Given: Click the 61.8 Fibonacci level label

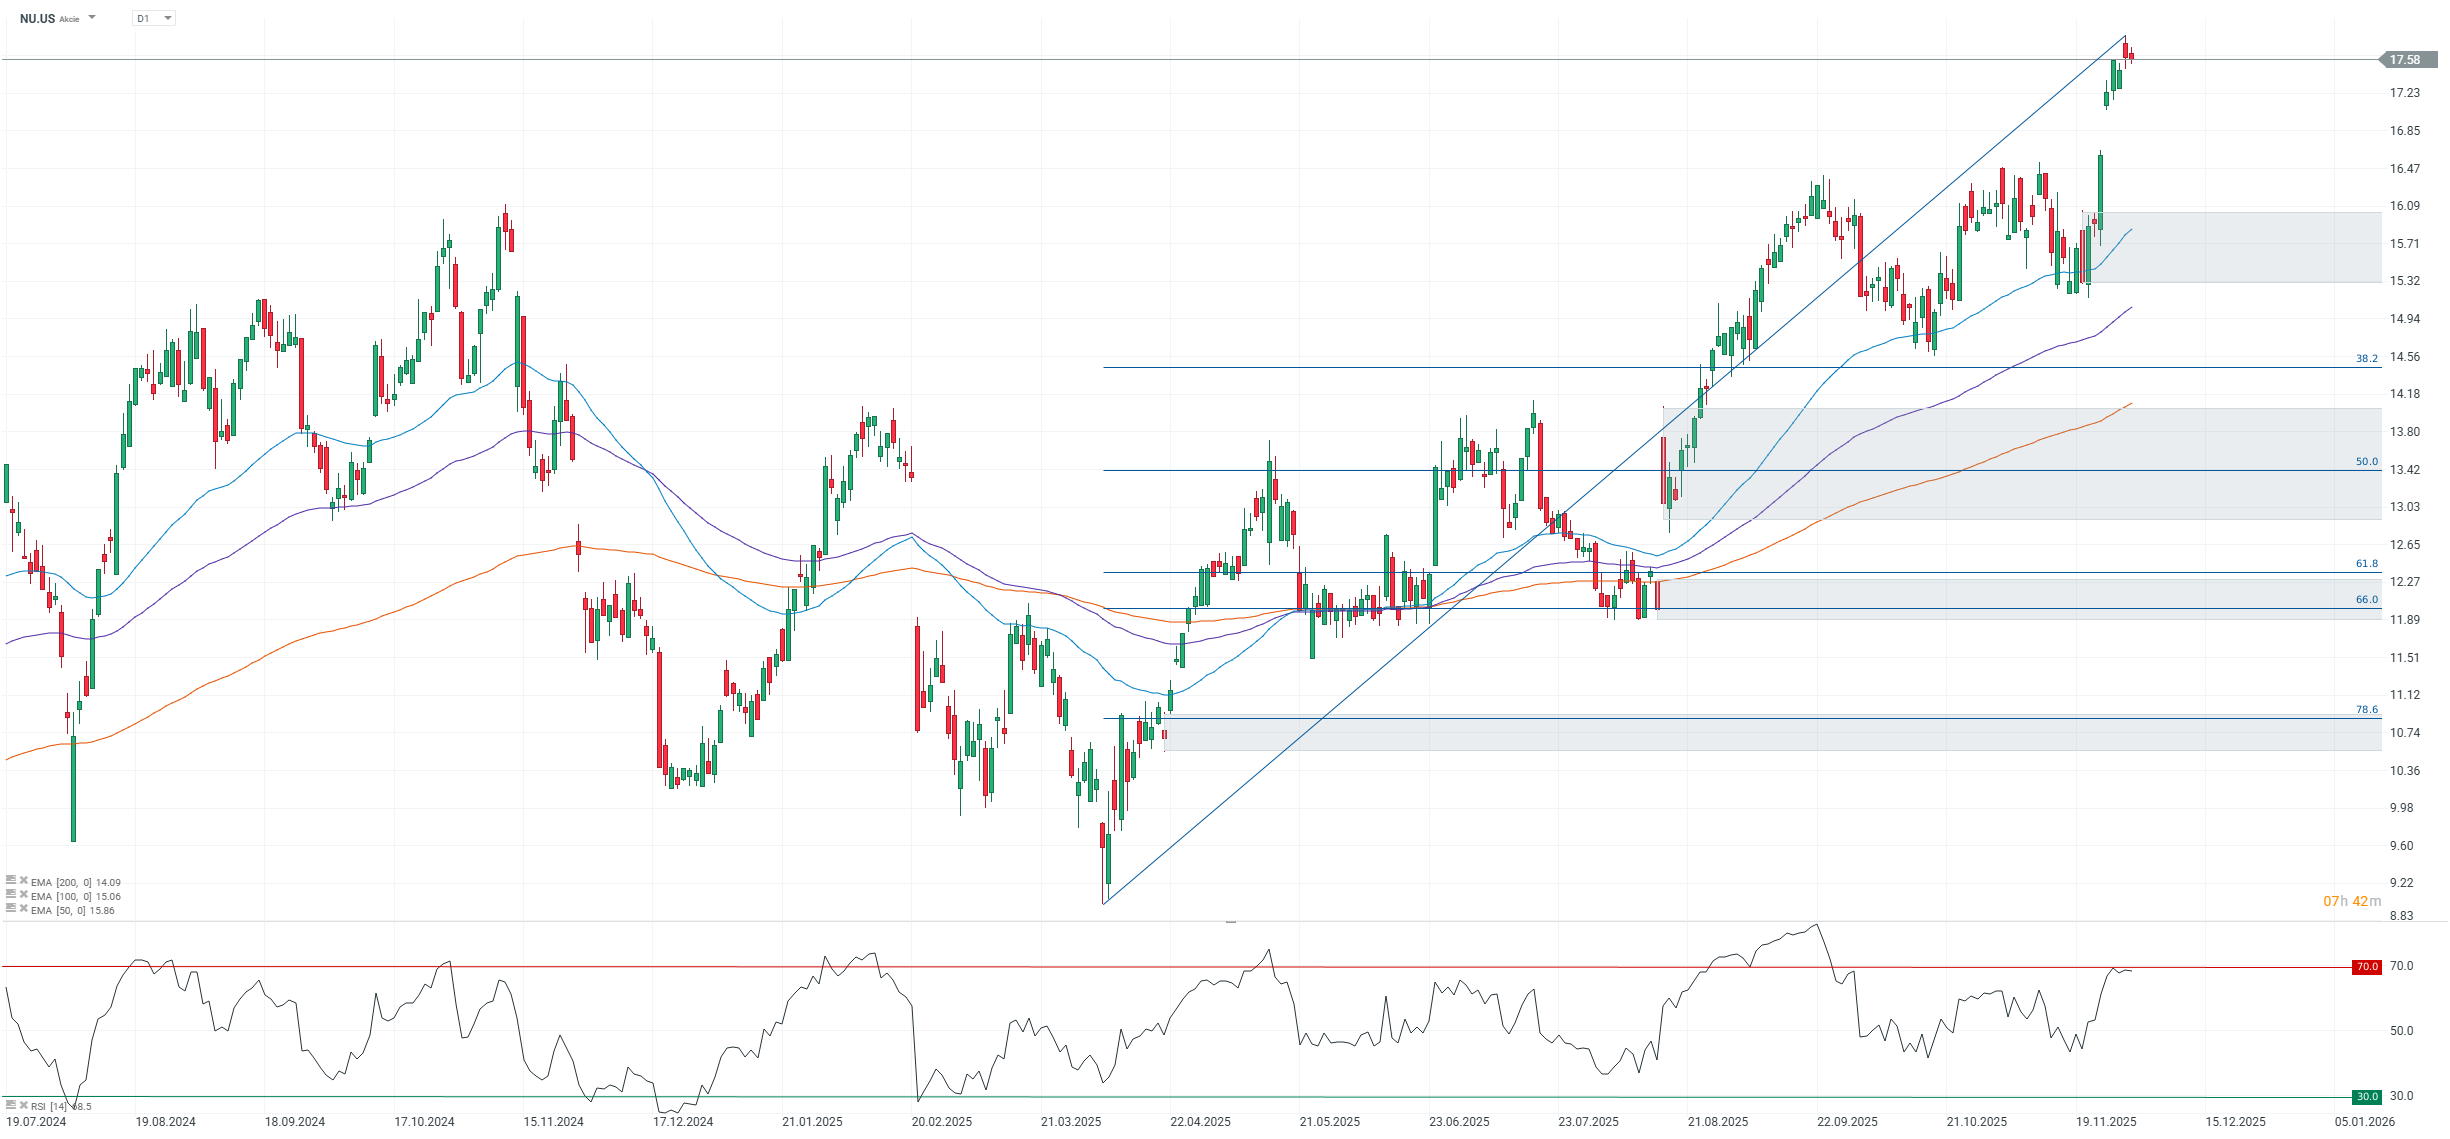Looking at the screenshot, I should 2366,564.
